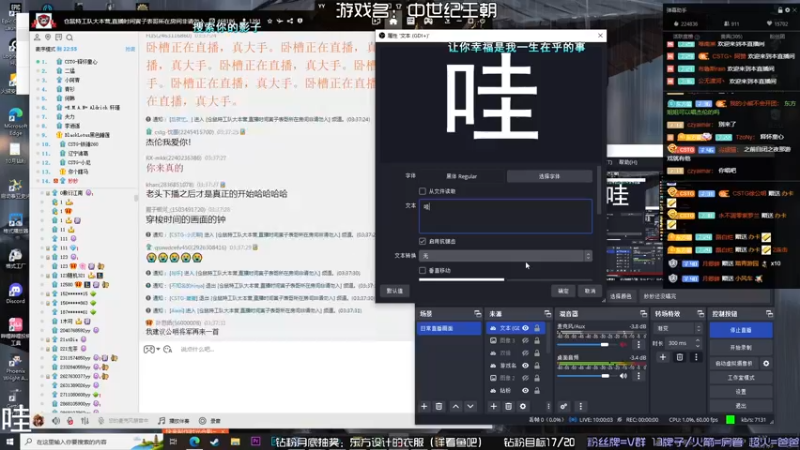Click the speaker icon in YY bottom bar
This screenshot has height=450, width=800.
[x=56, y=420]
